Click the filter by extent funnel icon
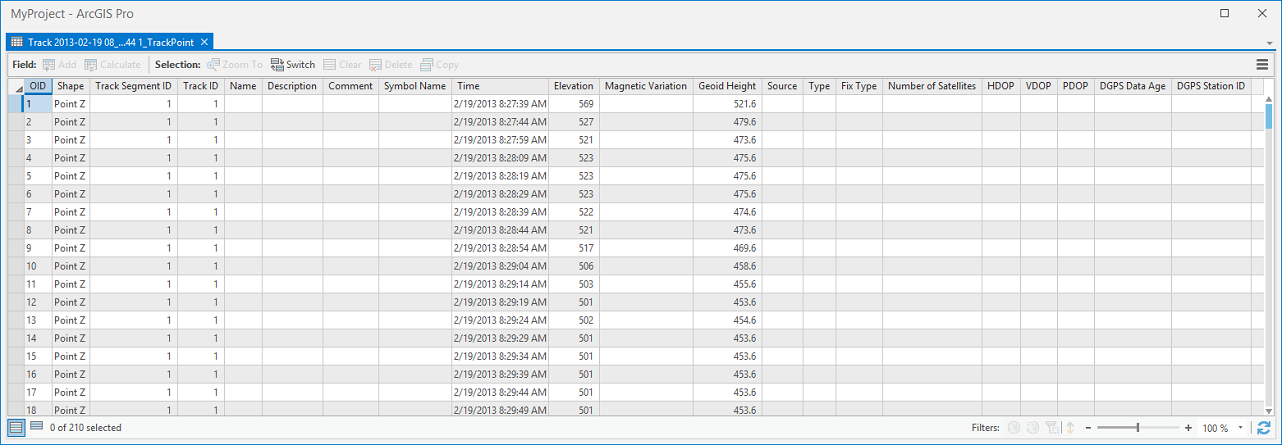 (1051, 428)
